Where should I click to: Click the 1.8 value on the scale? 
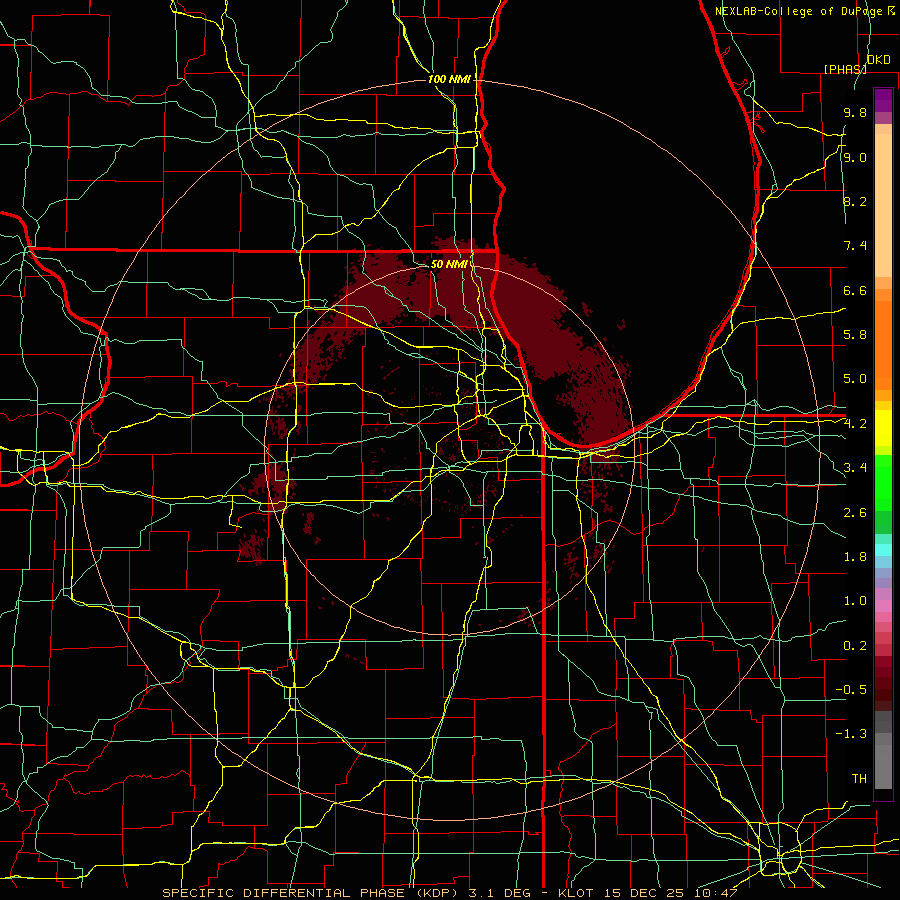855,557
